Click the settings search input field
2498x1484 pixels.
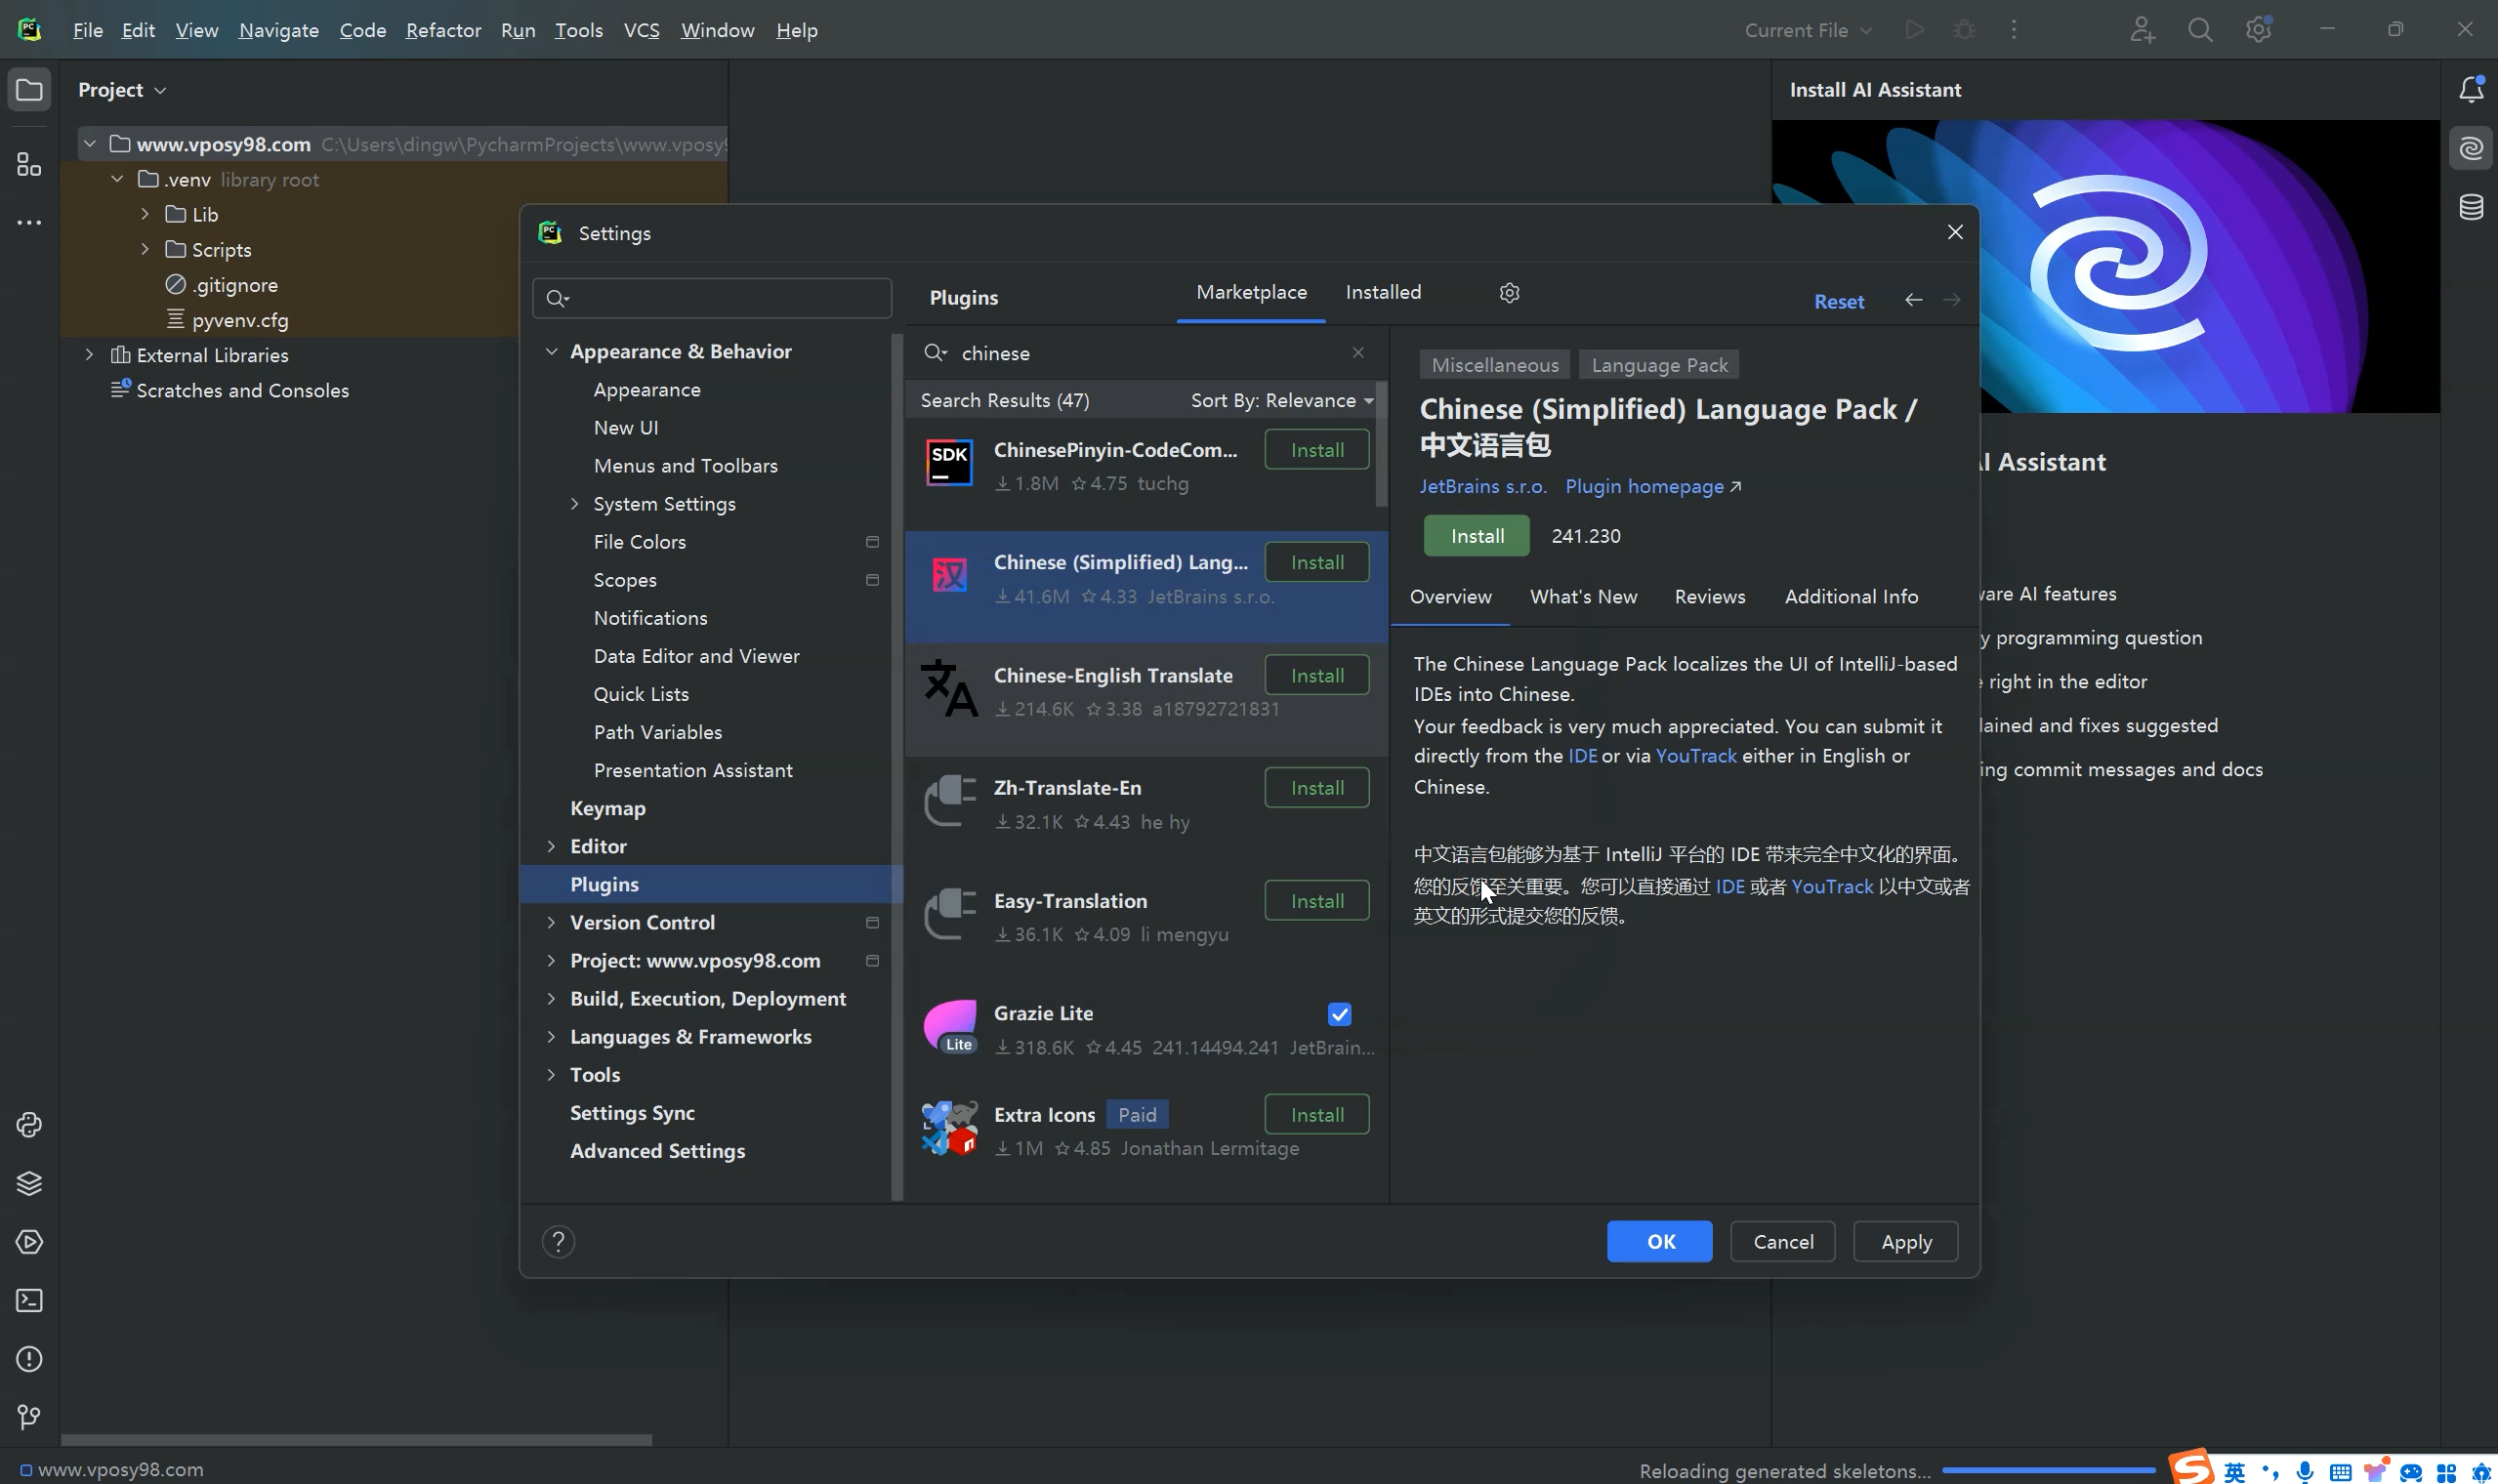point(725,298)
